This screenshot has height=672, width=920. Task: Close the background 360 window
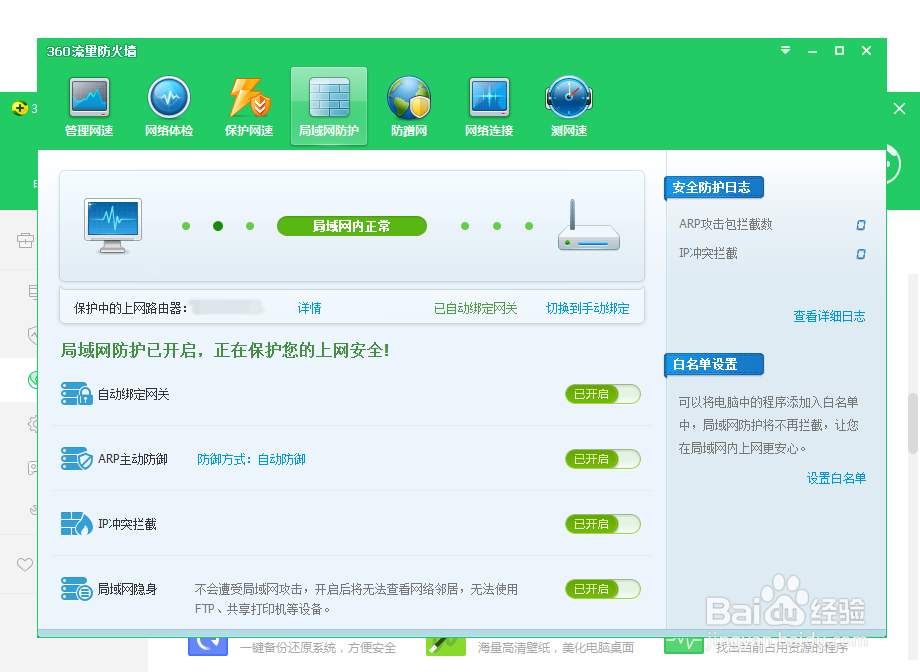point(899,109)
